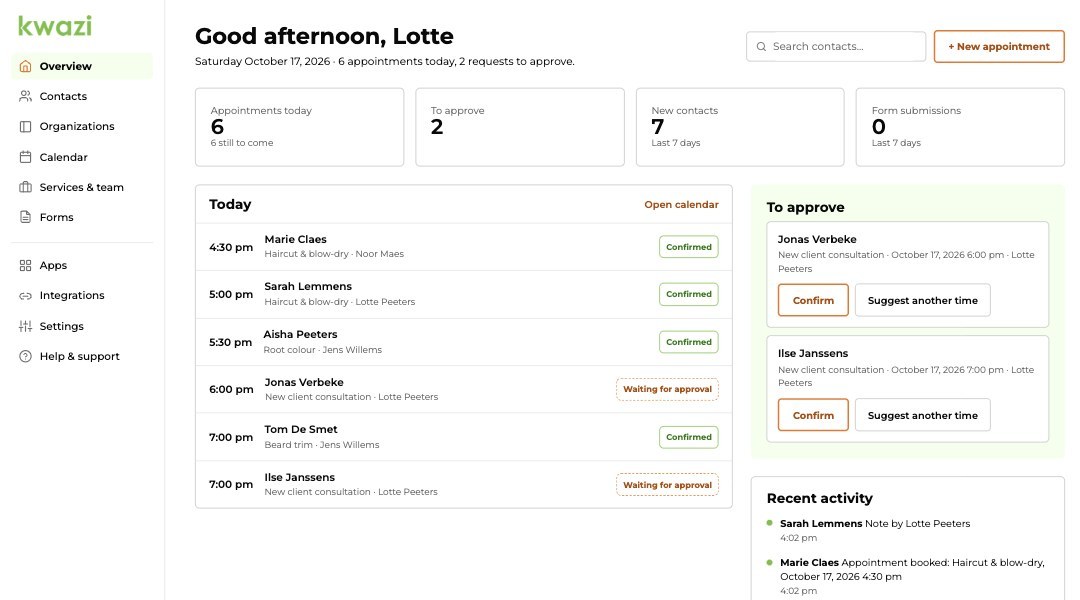1080x600 pixels.
Task: Select Settings in the sidebar
Action: click(83, 327)
